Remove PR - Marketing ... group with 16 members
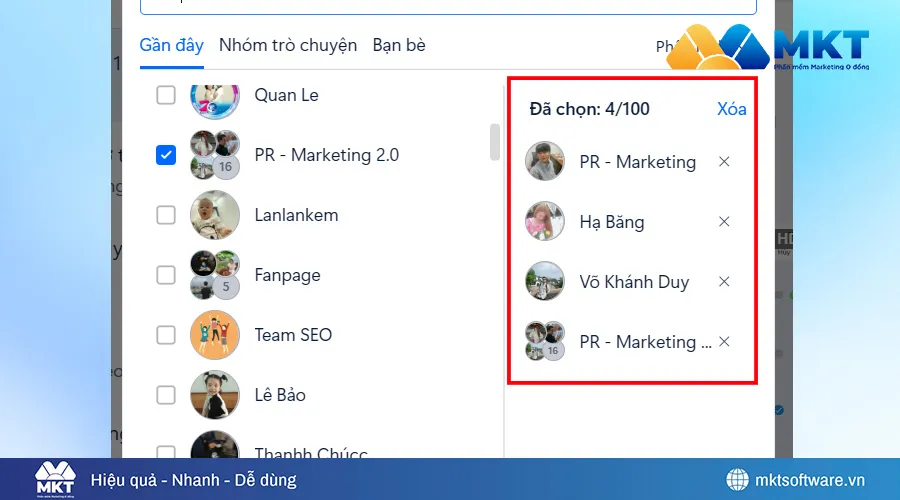The image size is (900, 500). pyautogui.click(x=724, y=342)
